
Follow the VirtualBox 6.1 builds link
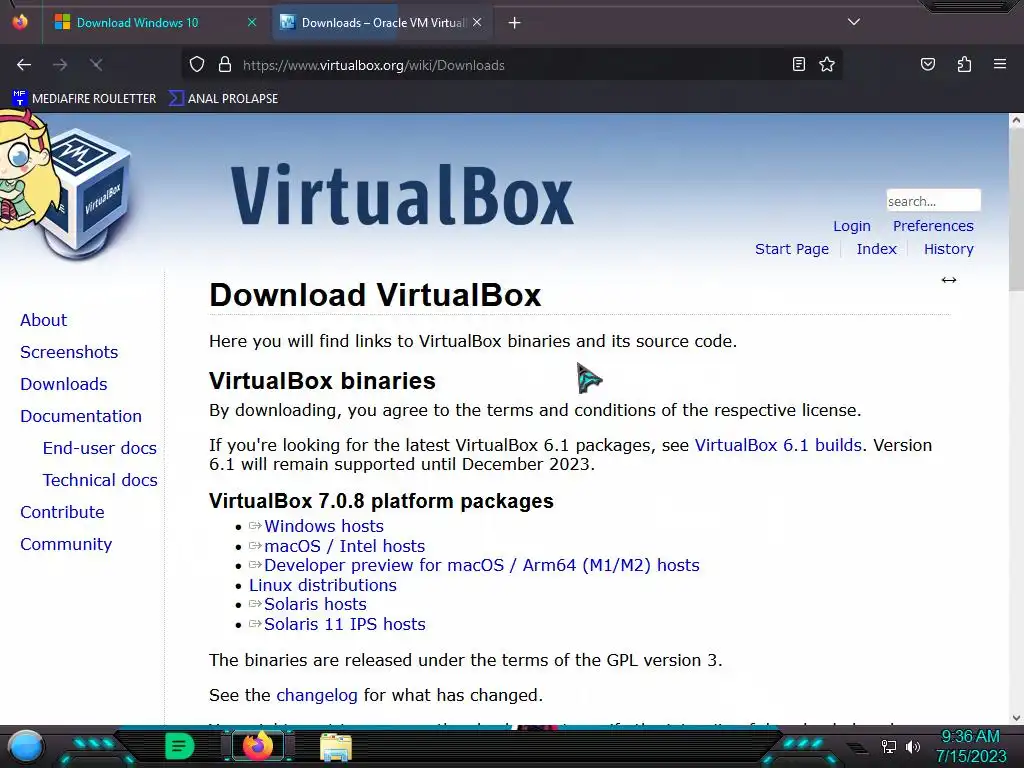click(778, 445)
